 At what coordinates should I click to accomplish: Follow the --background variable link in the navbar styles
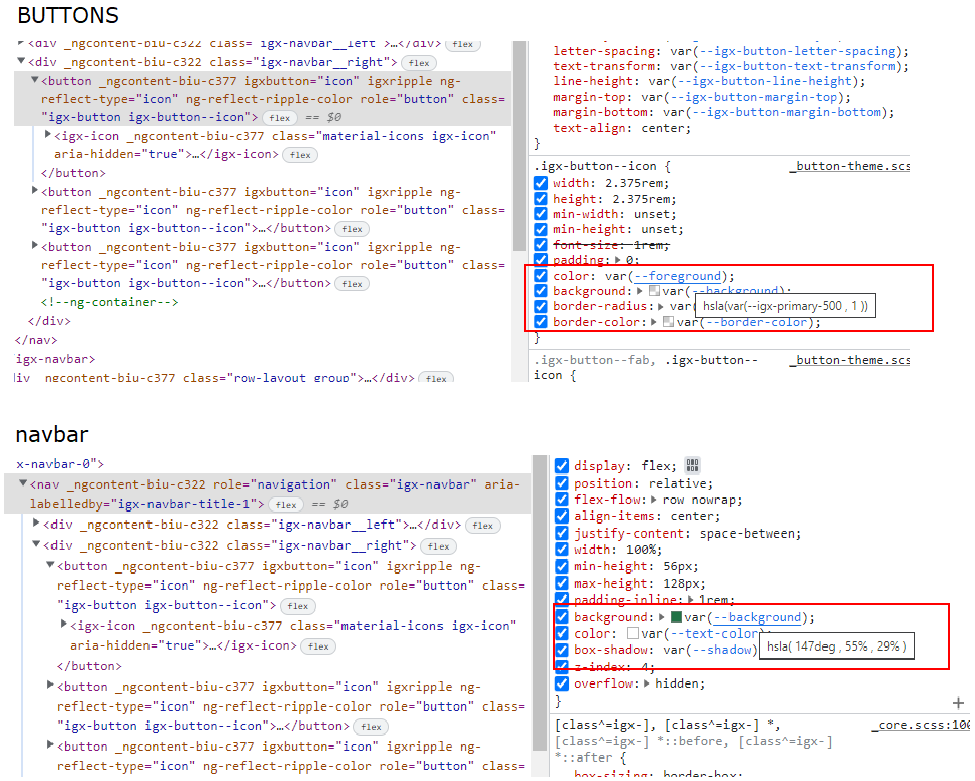[x=757, y=617]
